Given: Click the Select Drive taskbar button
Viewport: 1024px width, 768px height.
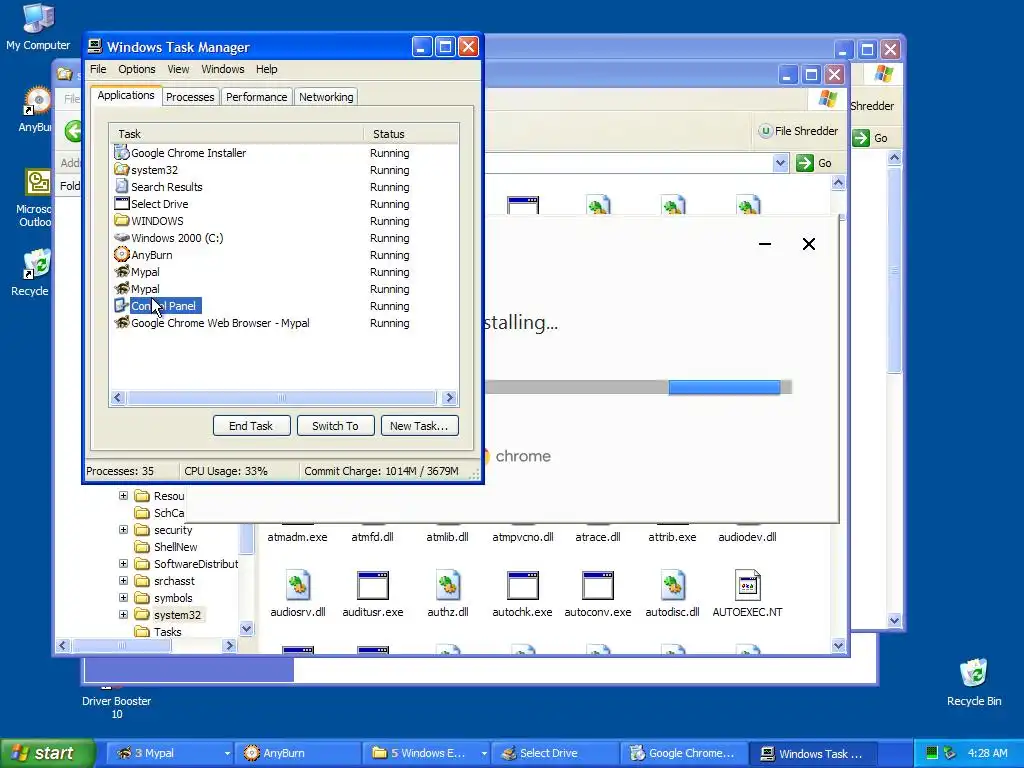Looking at the screenshot, I should tap(553, 753).
